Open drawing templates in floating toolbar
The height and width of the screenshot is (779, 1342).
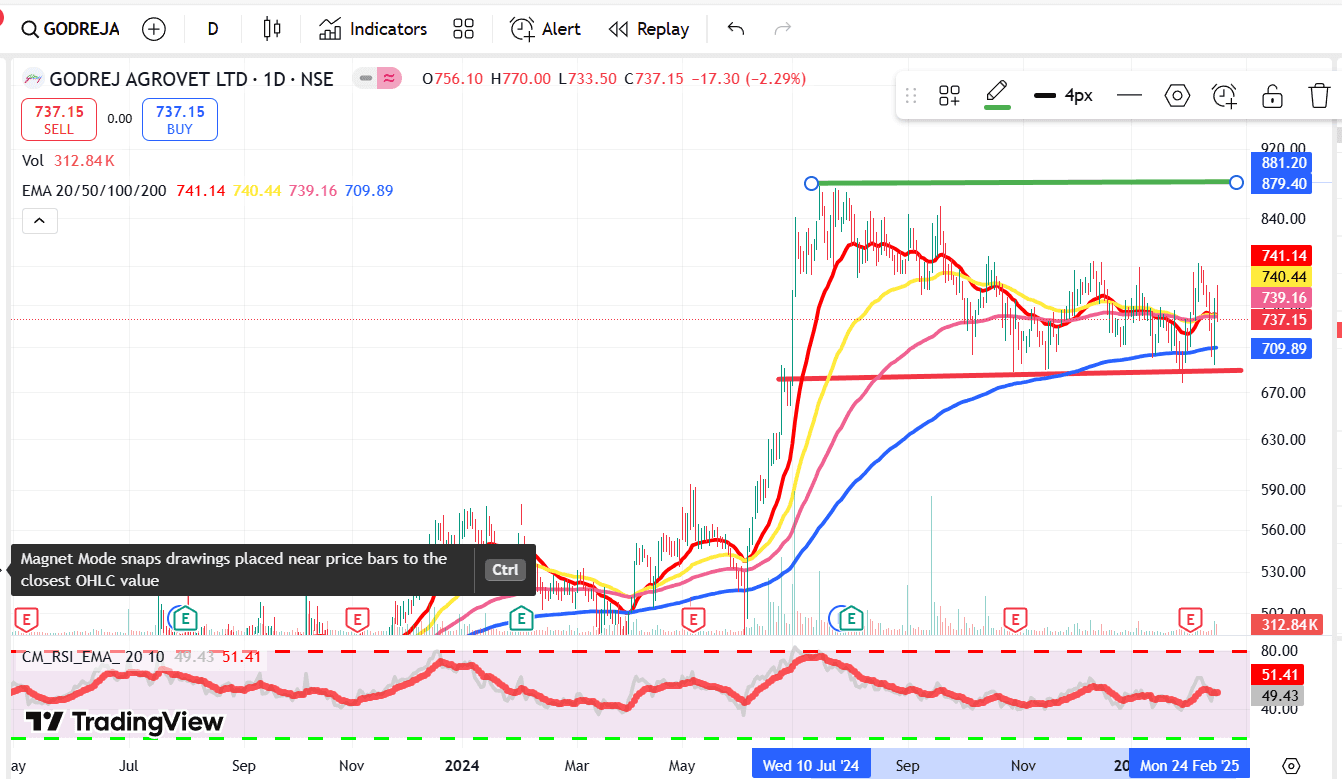click(949, 96)
